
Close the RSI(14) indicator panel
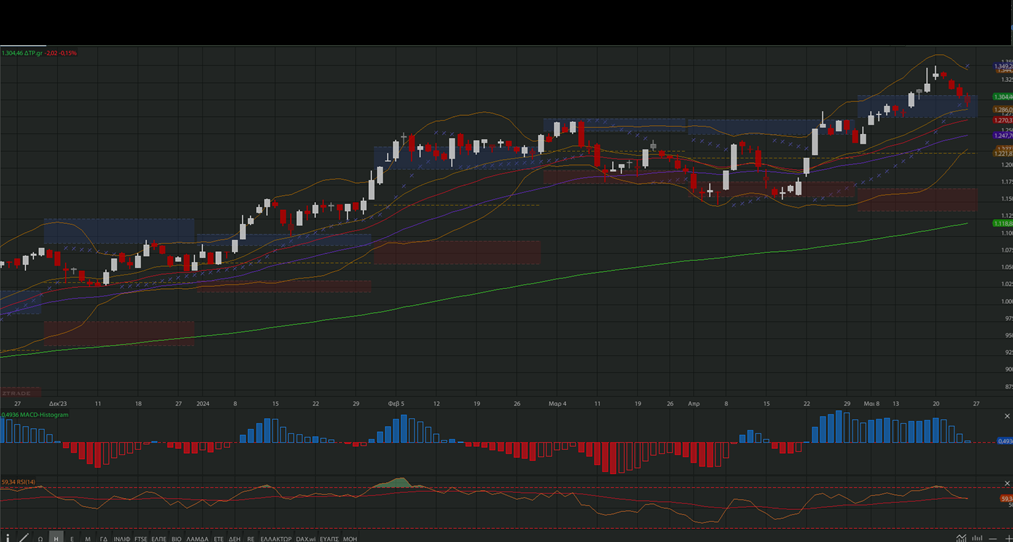[x=1007, y=484]
